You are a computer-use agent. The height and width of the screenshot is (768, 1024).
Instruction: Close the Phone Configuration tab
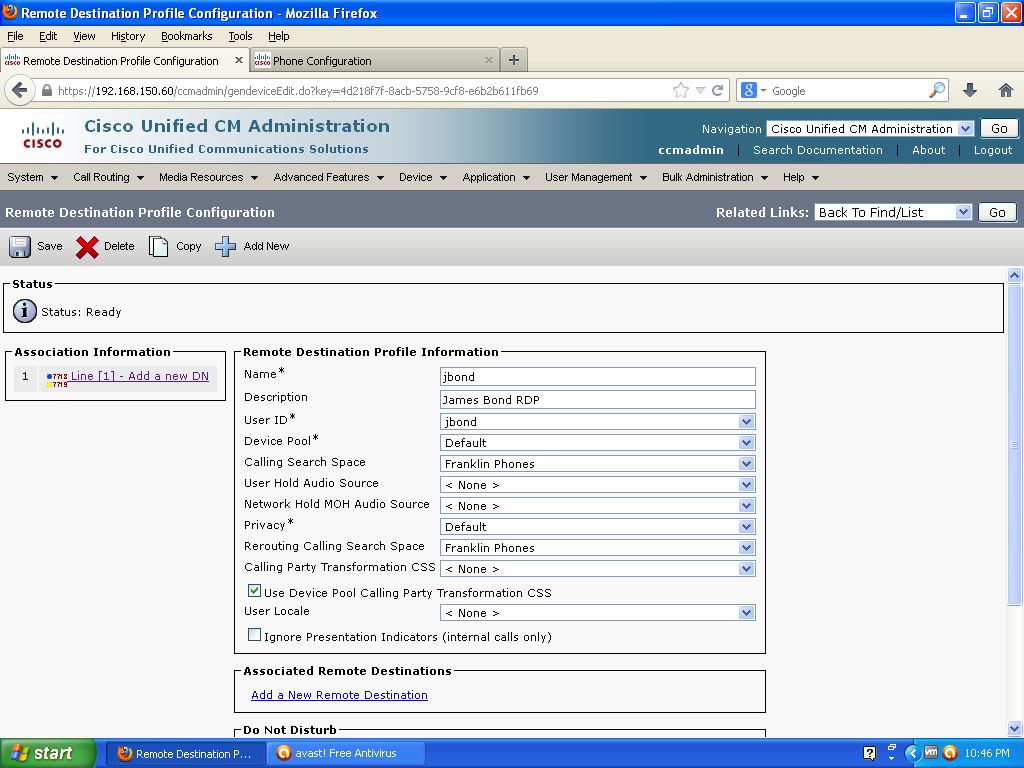tap(488, 60)
